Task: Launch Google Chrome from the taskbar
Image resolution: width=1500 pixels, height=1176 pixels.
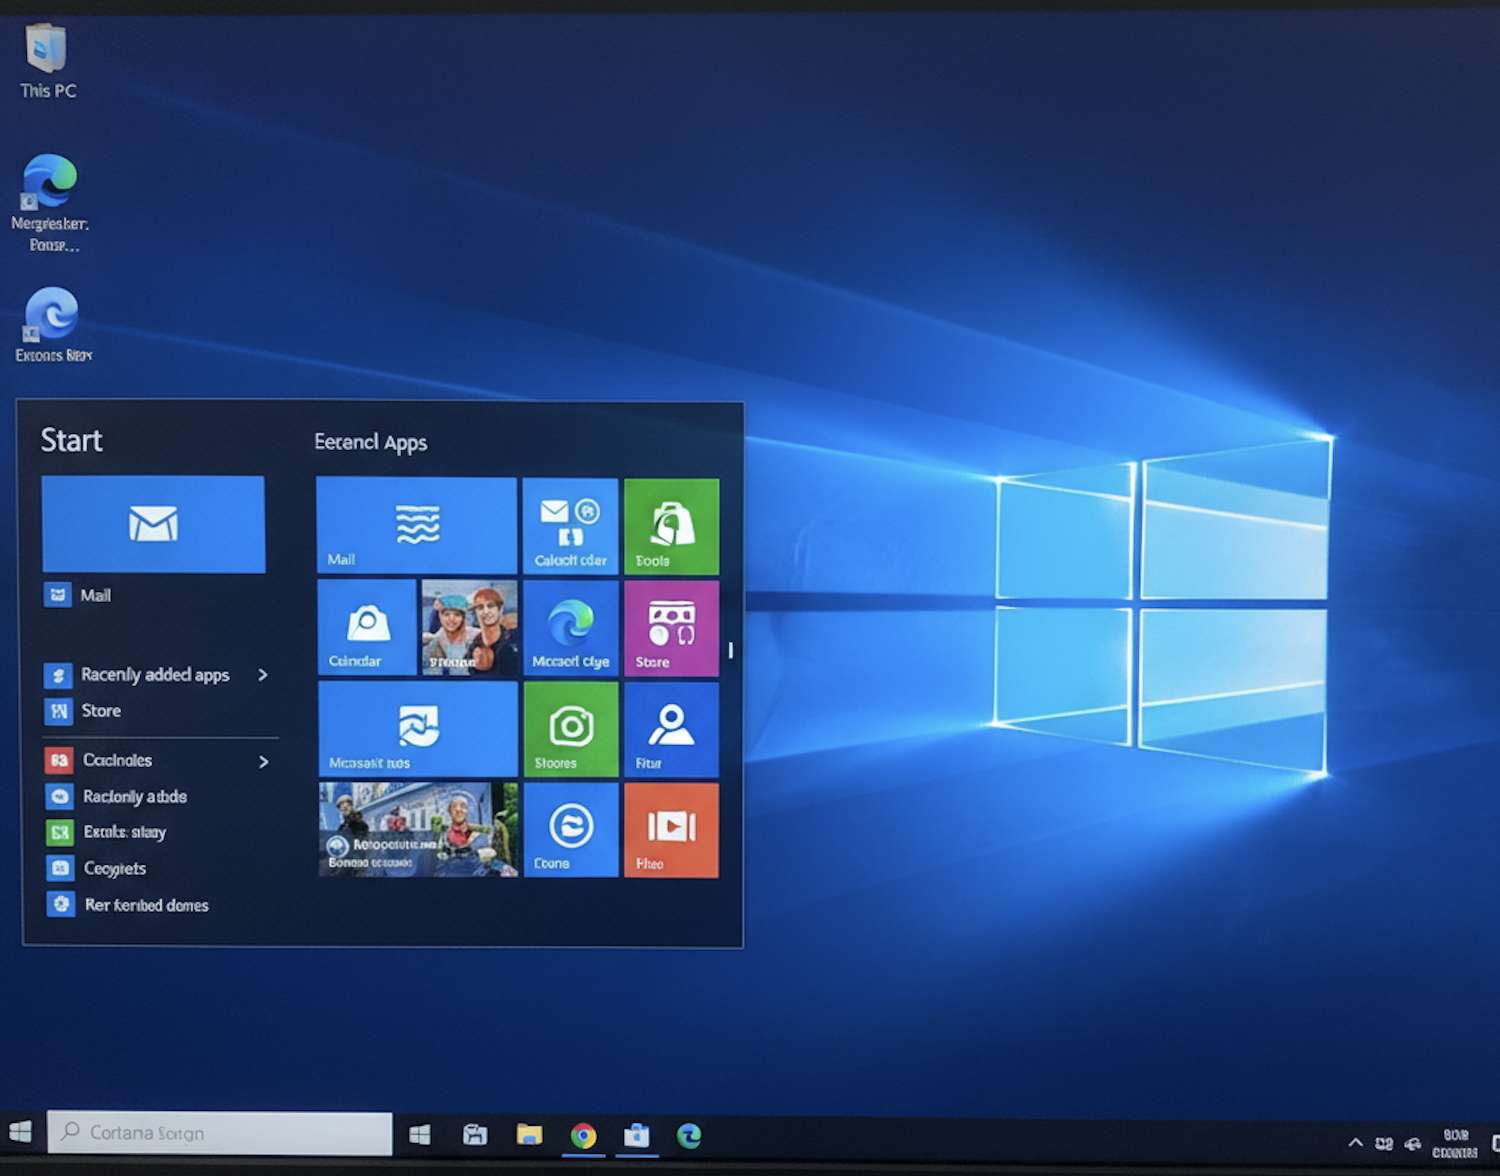Action: 584,1135
